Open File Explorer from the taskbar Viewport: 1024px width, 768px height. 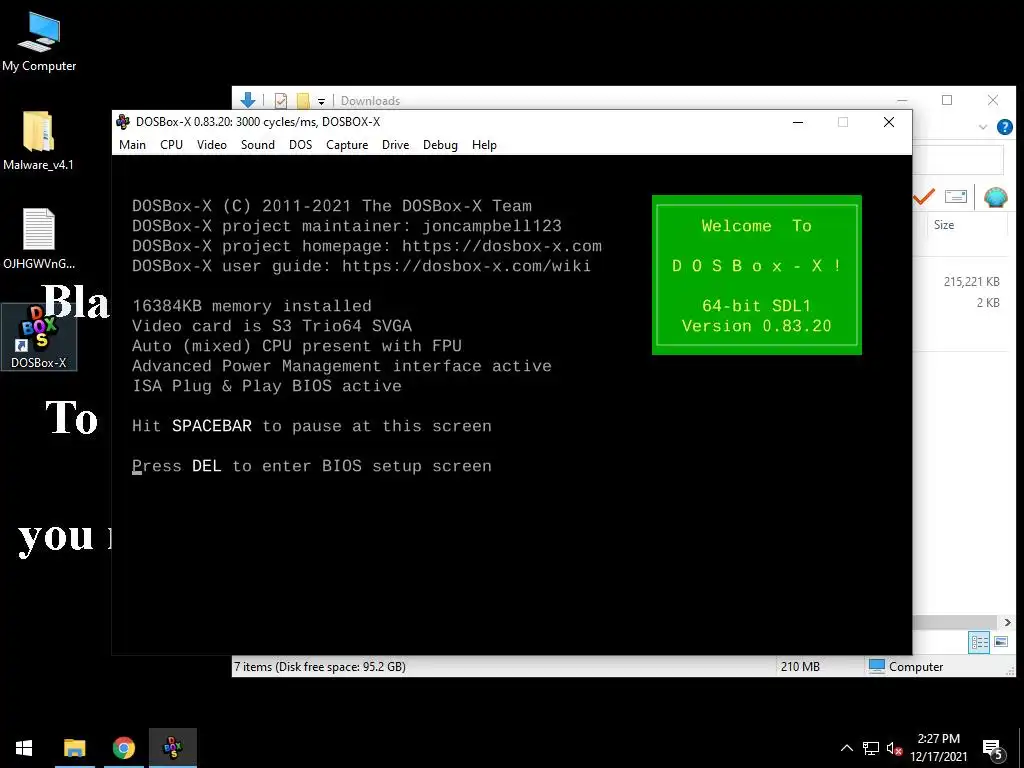click(74, 748)
